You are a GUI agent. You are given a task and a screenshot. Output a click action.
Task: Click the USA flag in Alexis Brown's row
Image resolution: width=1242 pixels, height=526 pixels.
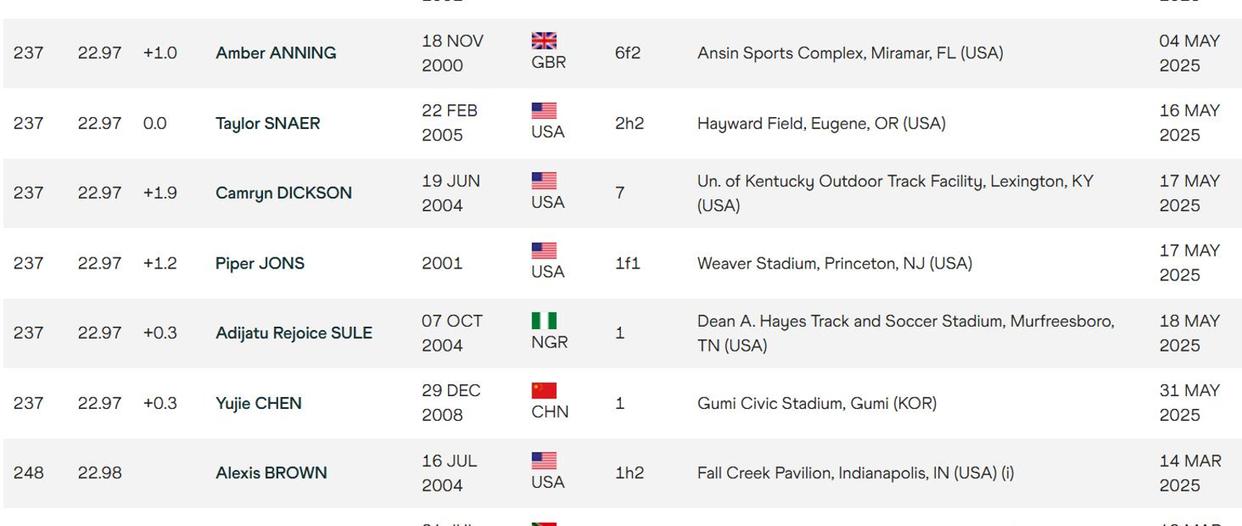tap(544, 461)
